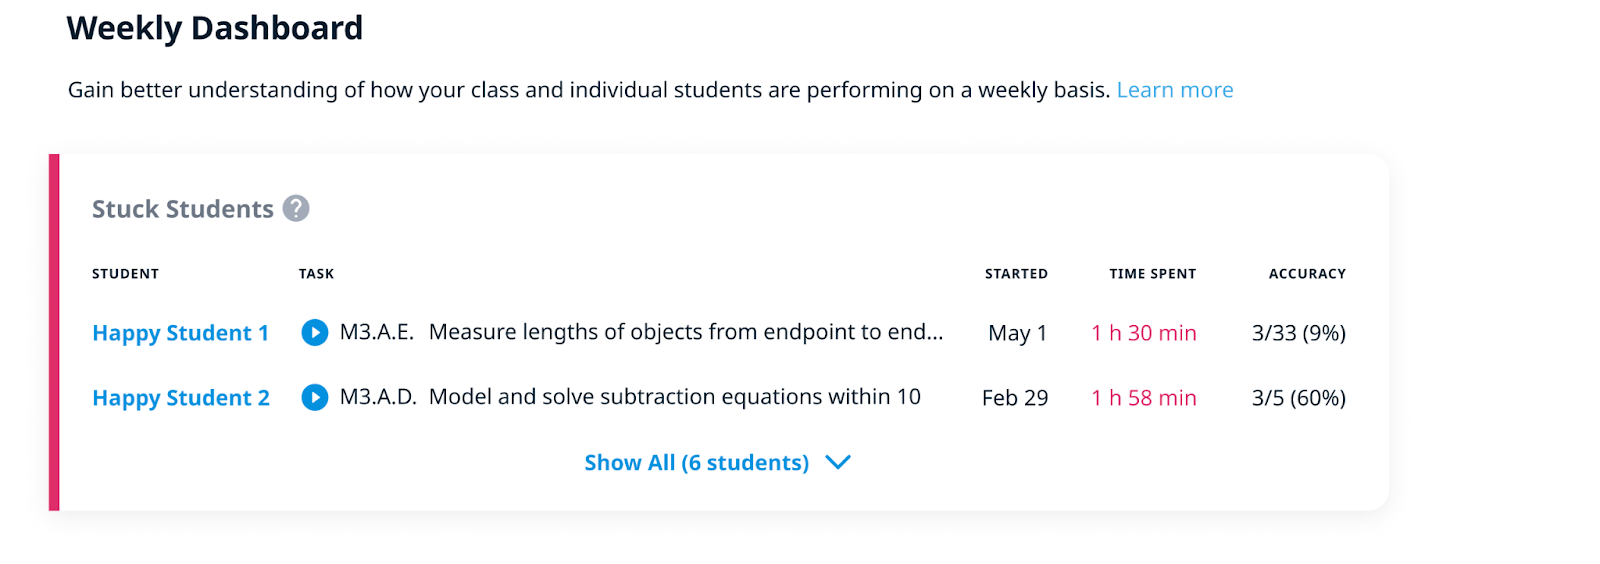1600x564 pixels.
Task: Play the M3.A.D. subtraction equations task
Action: 315,398
